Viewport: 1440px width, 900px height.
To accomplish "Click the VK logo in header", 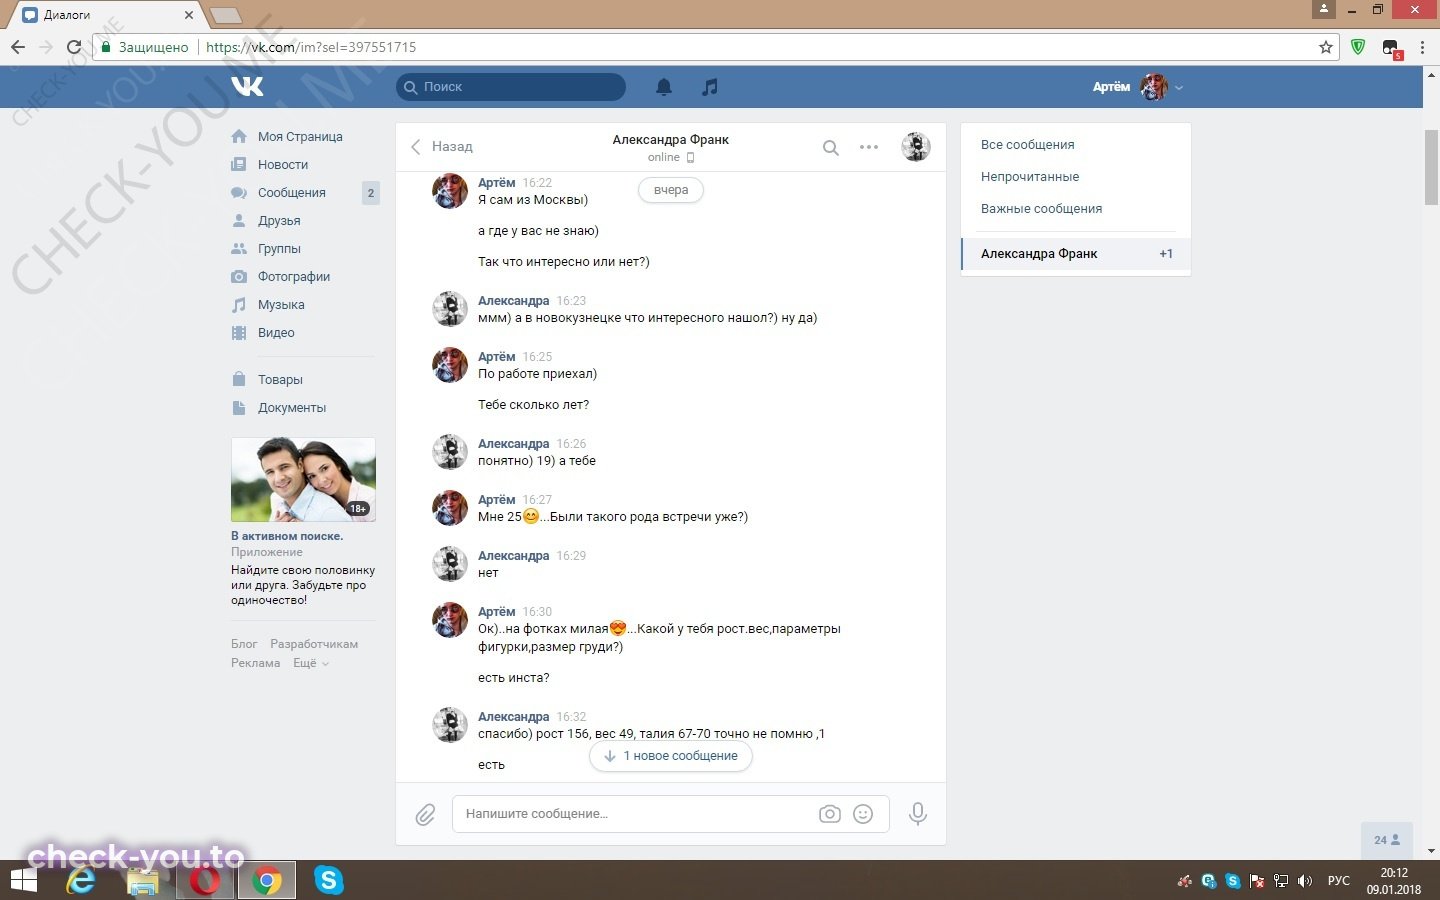I will 247,87.
